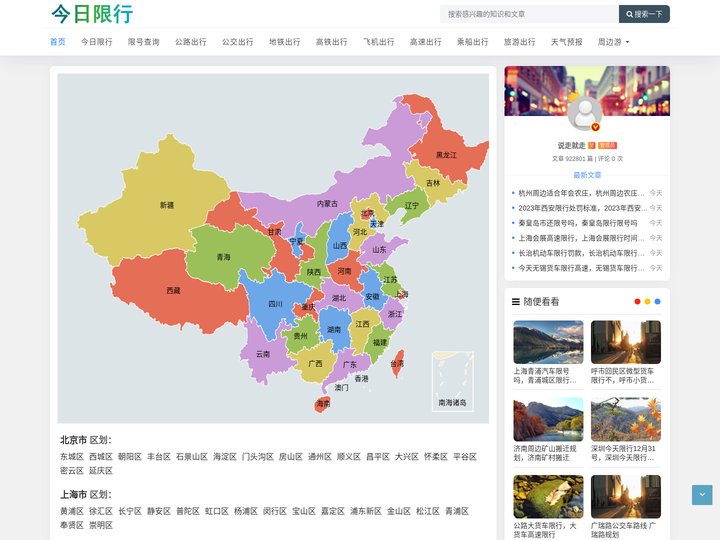Select 云南 province on the map
The image size is (720, 540).
pyautogui.click(x=263, y=354)
